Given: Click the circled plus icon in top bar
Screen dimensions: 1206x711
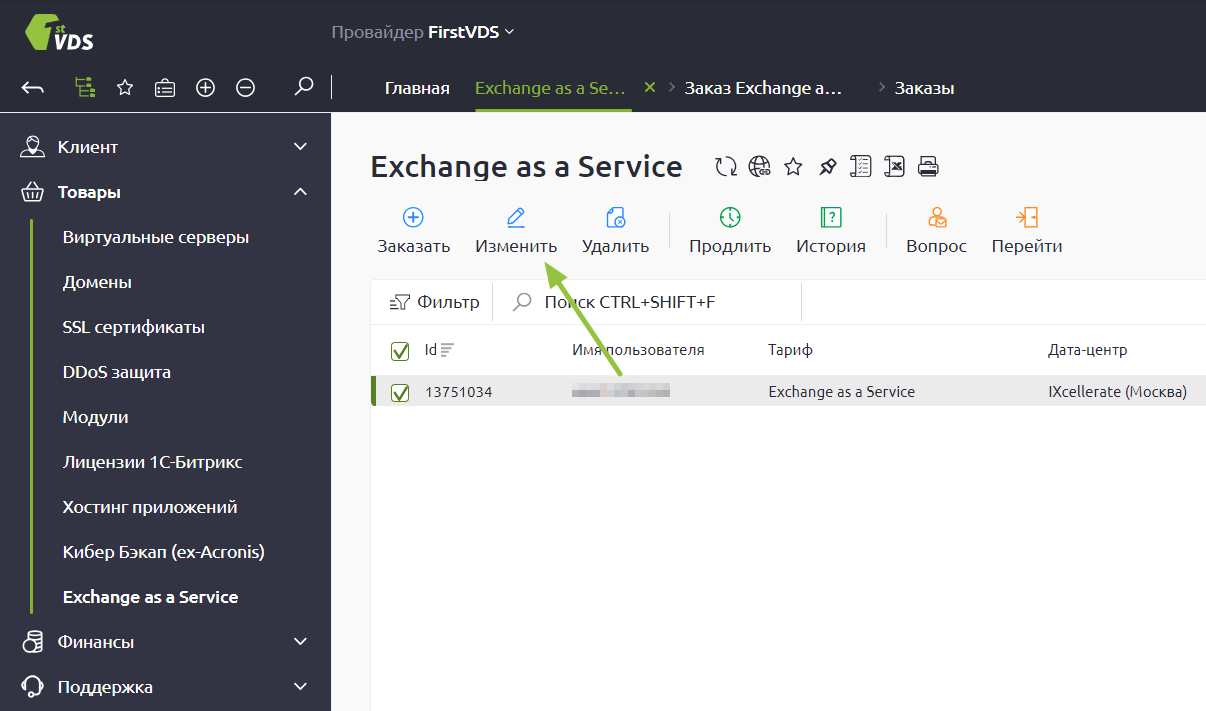Looking at the screenshot, I should point(205,88).
